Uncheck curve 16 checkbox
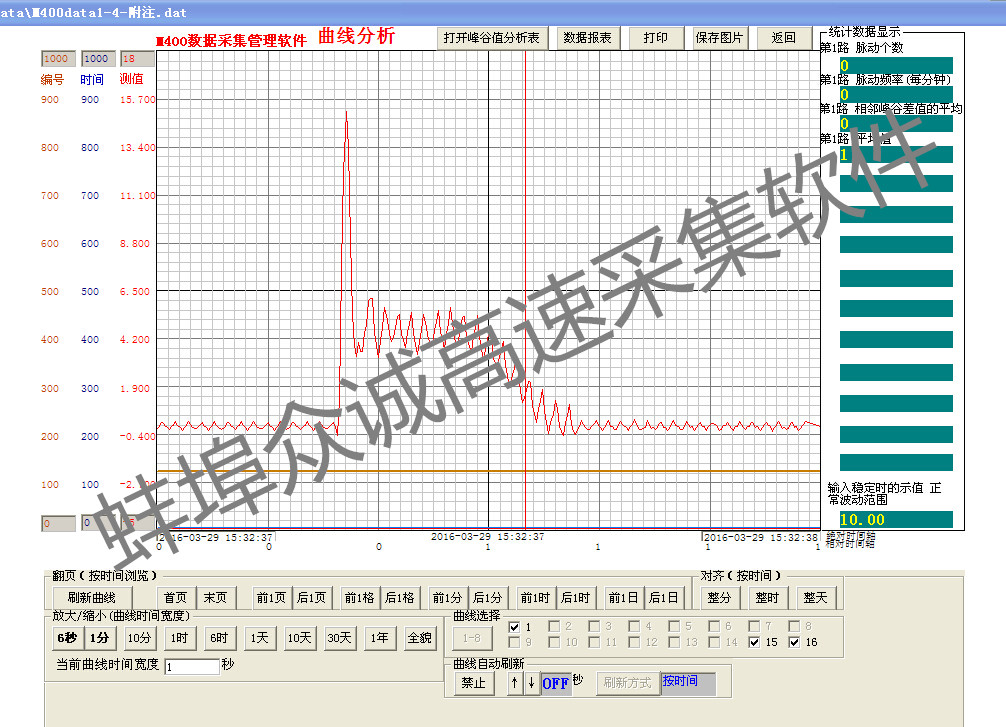Screen dimensions: 1006x727 click(x=795, y=642)
